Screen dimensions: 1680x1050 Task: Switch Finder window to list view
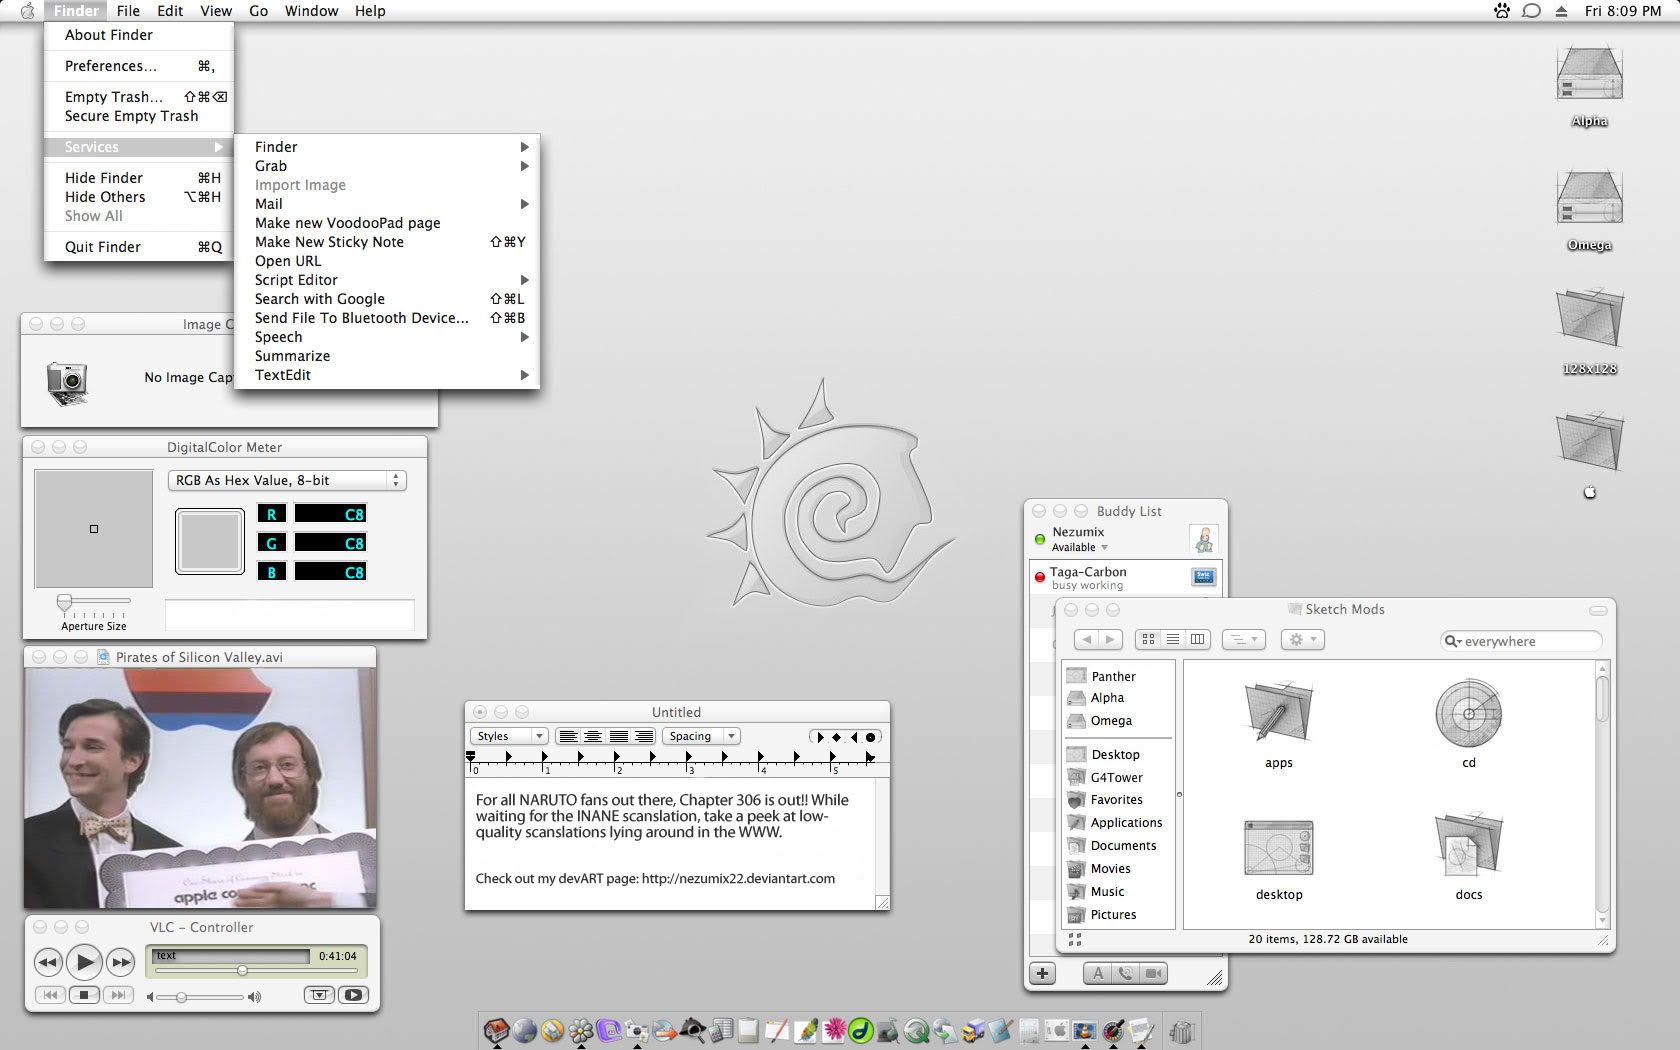click(x=1173, y=639)
